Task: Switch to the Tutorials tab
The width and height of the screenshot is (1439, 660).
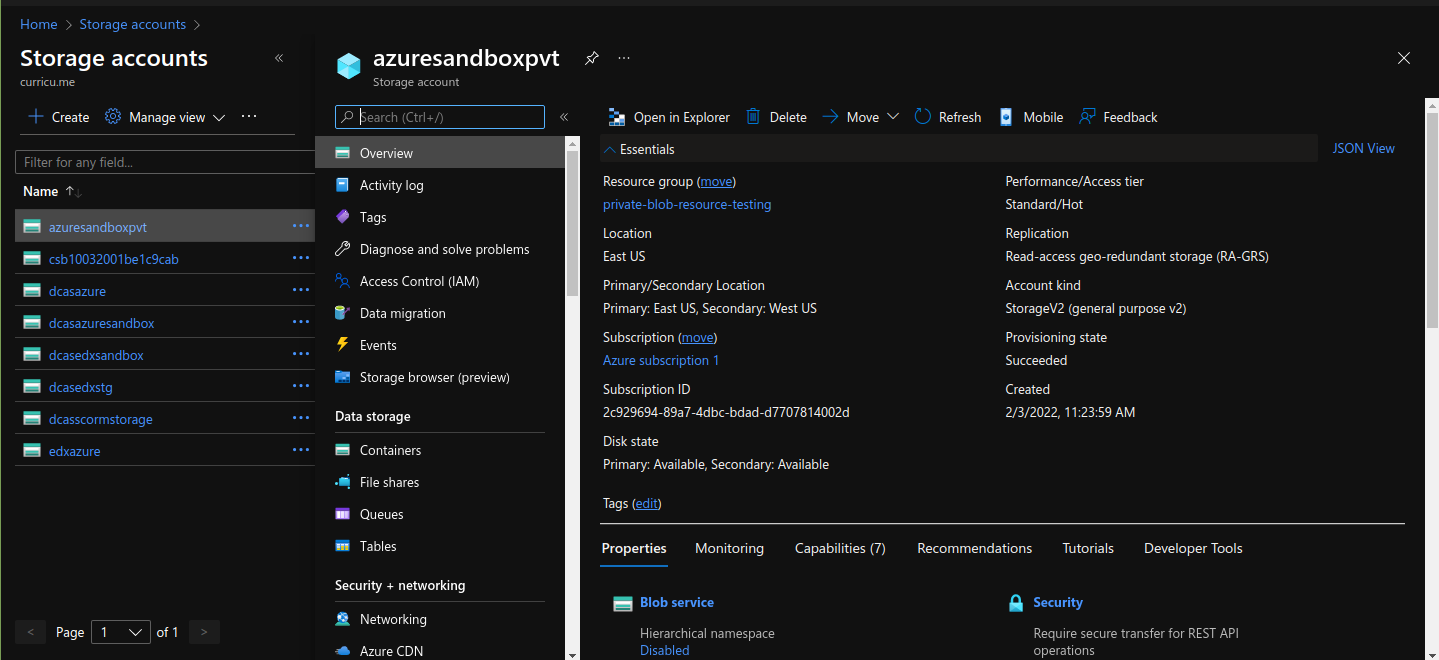Action: pyautogui.click(x=1088, y=548)
